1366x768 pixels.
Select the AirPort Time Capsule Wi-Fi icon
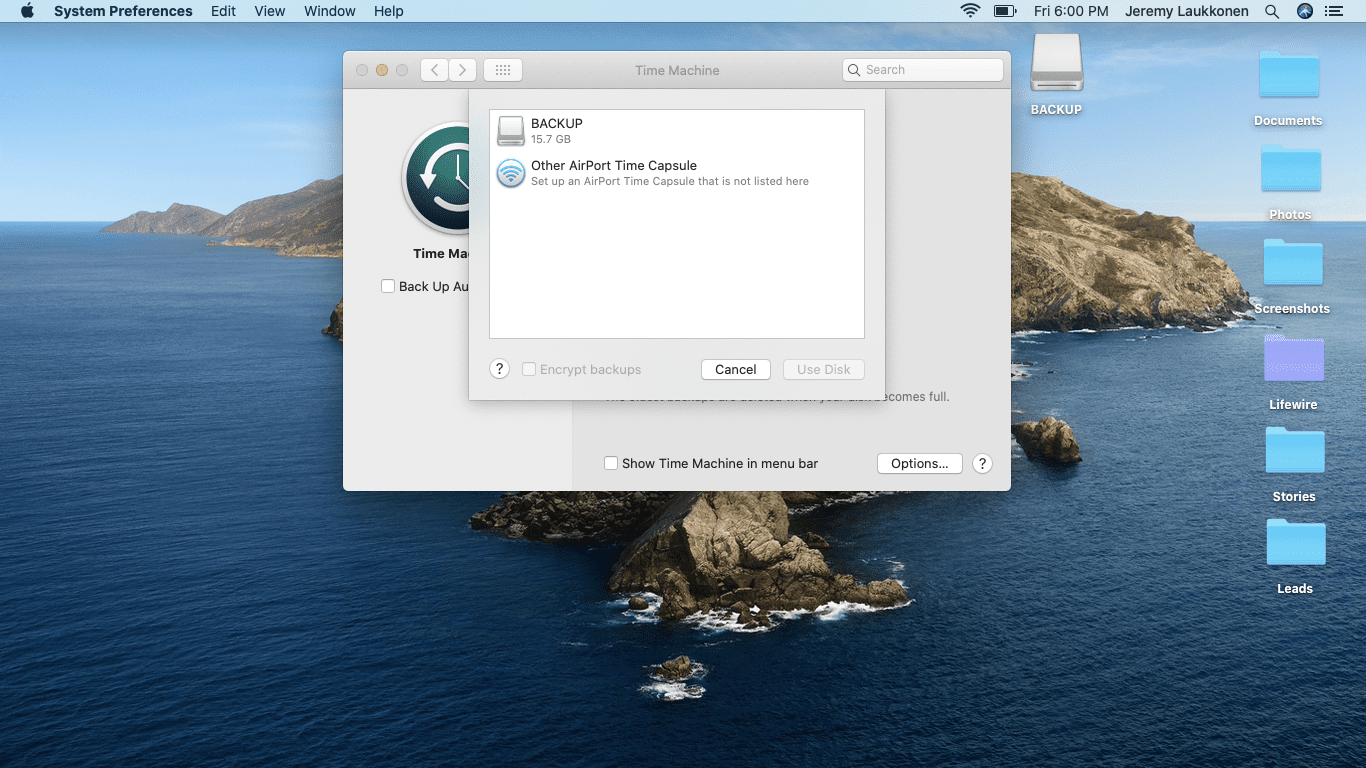tap(511, 173)
